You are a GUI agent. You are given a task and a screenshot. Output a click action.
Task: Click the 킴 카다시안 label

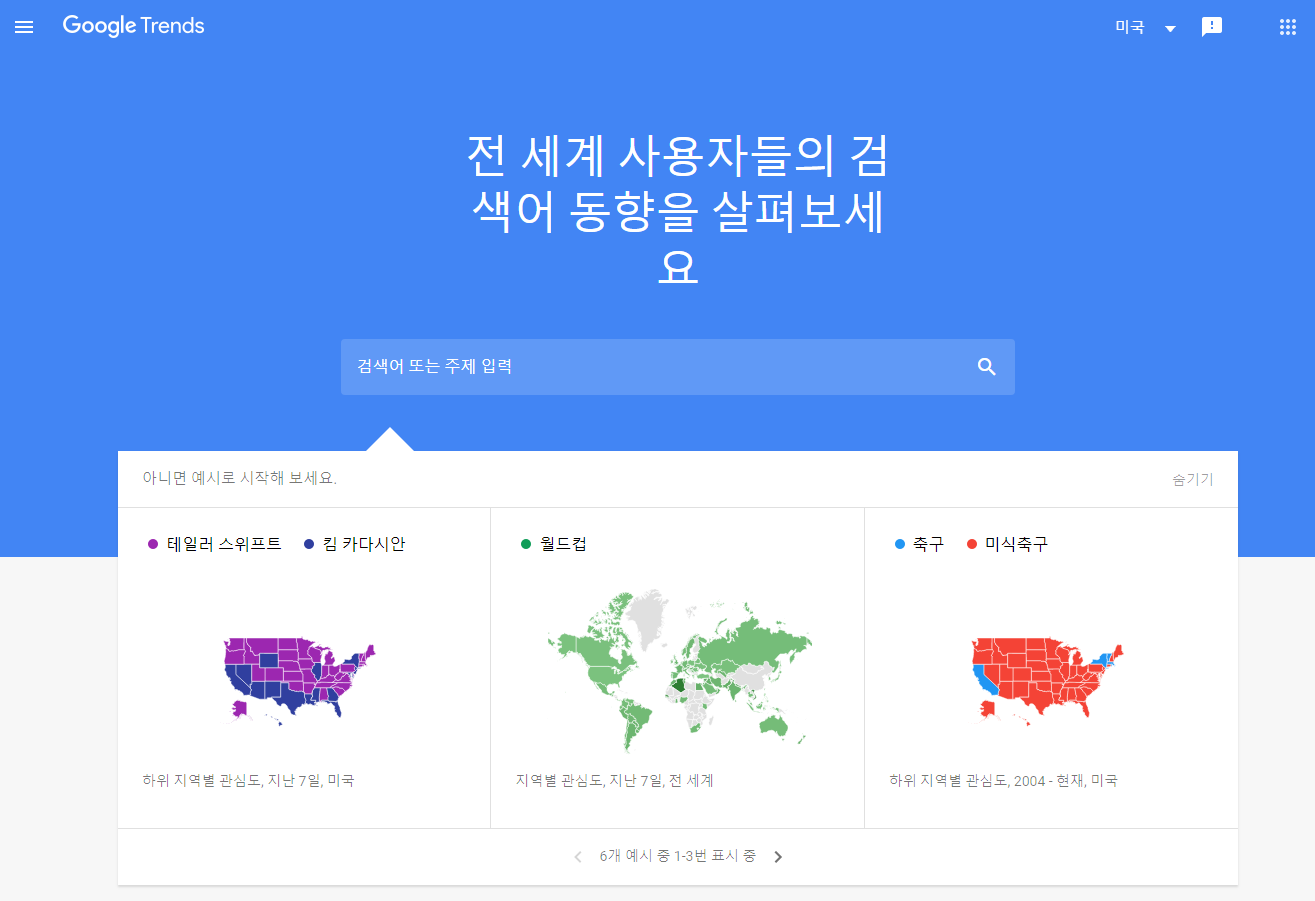364,544
